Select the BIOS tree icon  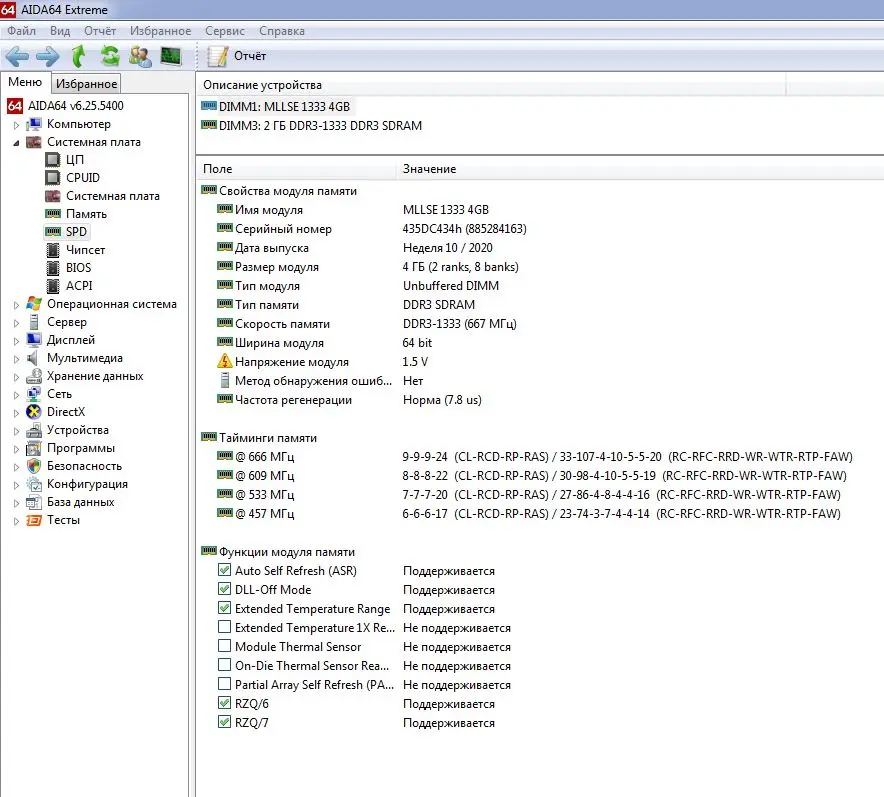pyautogui.click(x=52, y=268)
